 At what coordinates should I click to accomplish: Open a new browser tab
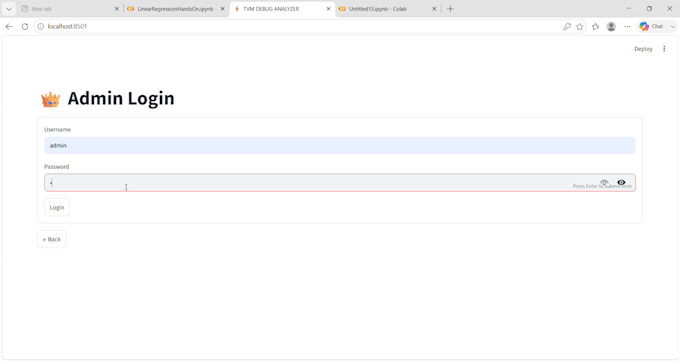coord(450,9)
